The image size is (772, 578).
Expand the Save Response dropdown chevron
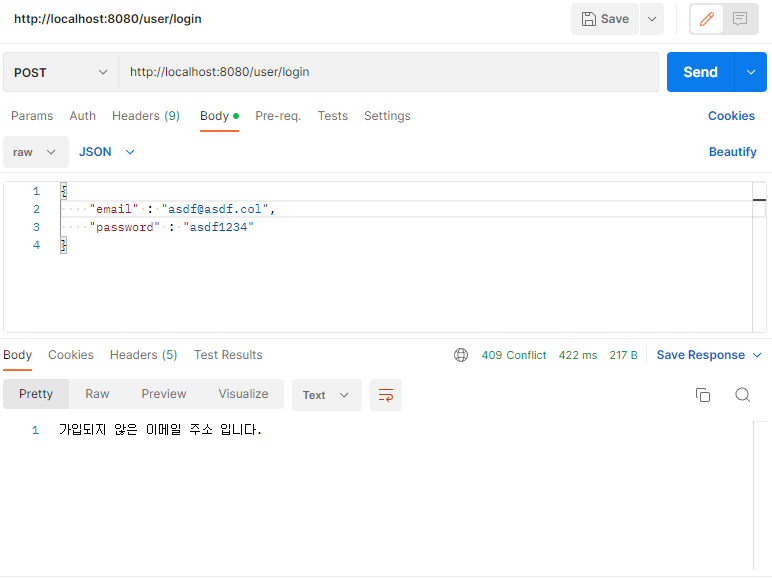[x=757, y=355]
